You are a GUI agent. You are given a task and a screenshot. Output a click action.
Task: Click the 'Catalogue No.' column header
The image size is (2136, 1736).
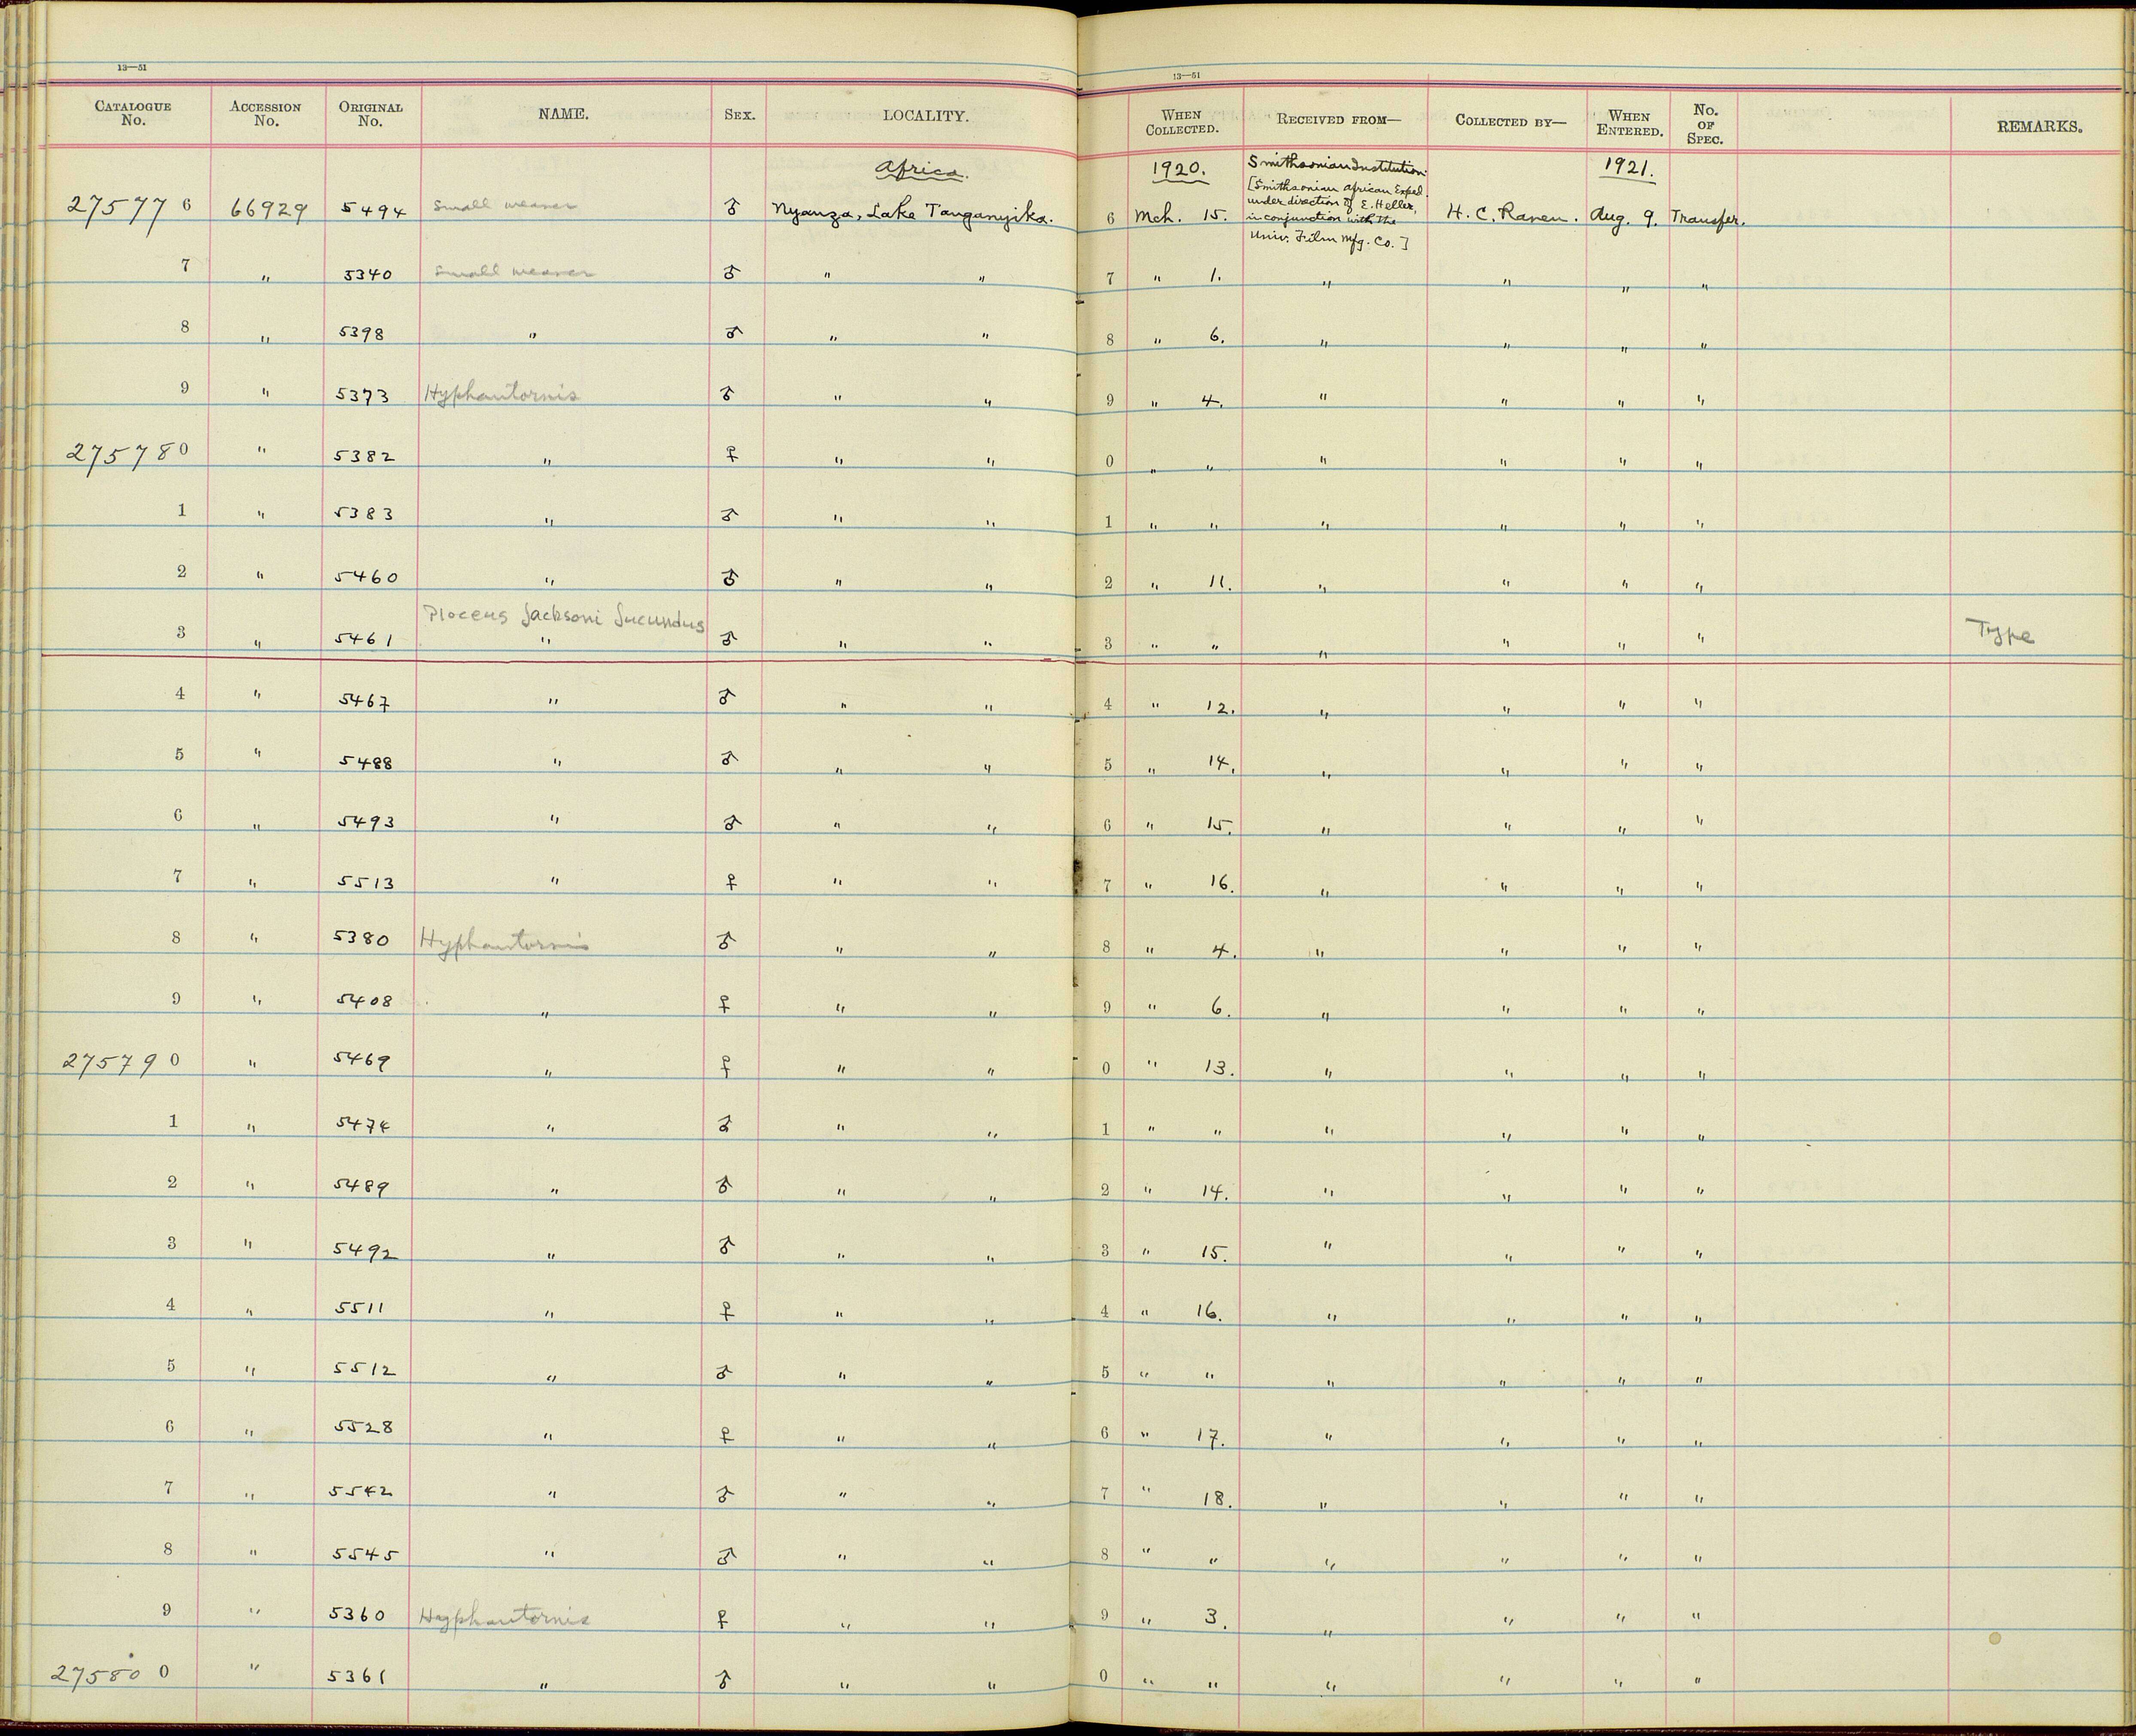click(x=133, y=113)
